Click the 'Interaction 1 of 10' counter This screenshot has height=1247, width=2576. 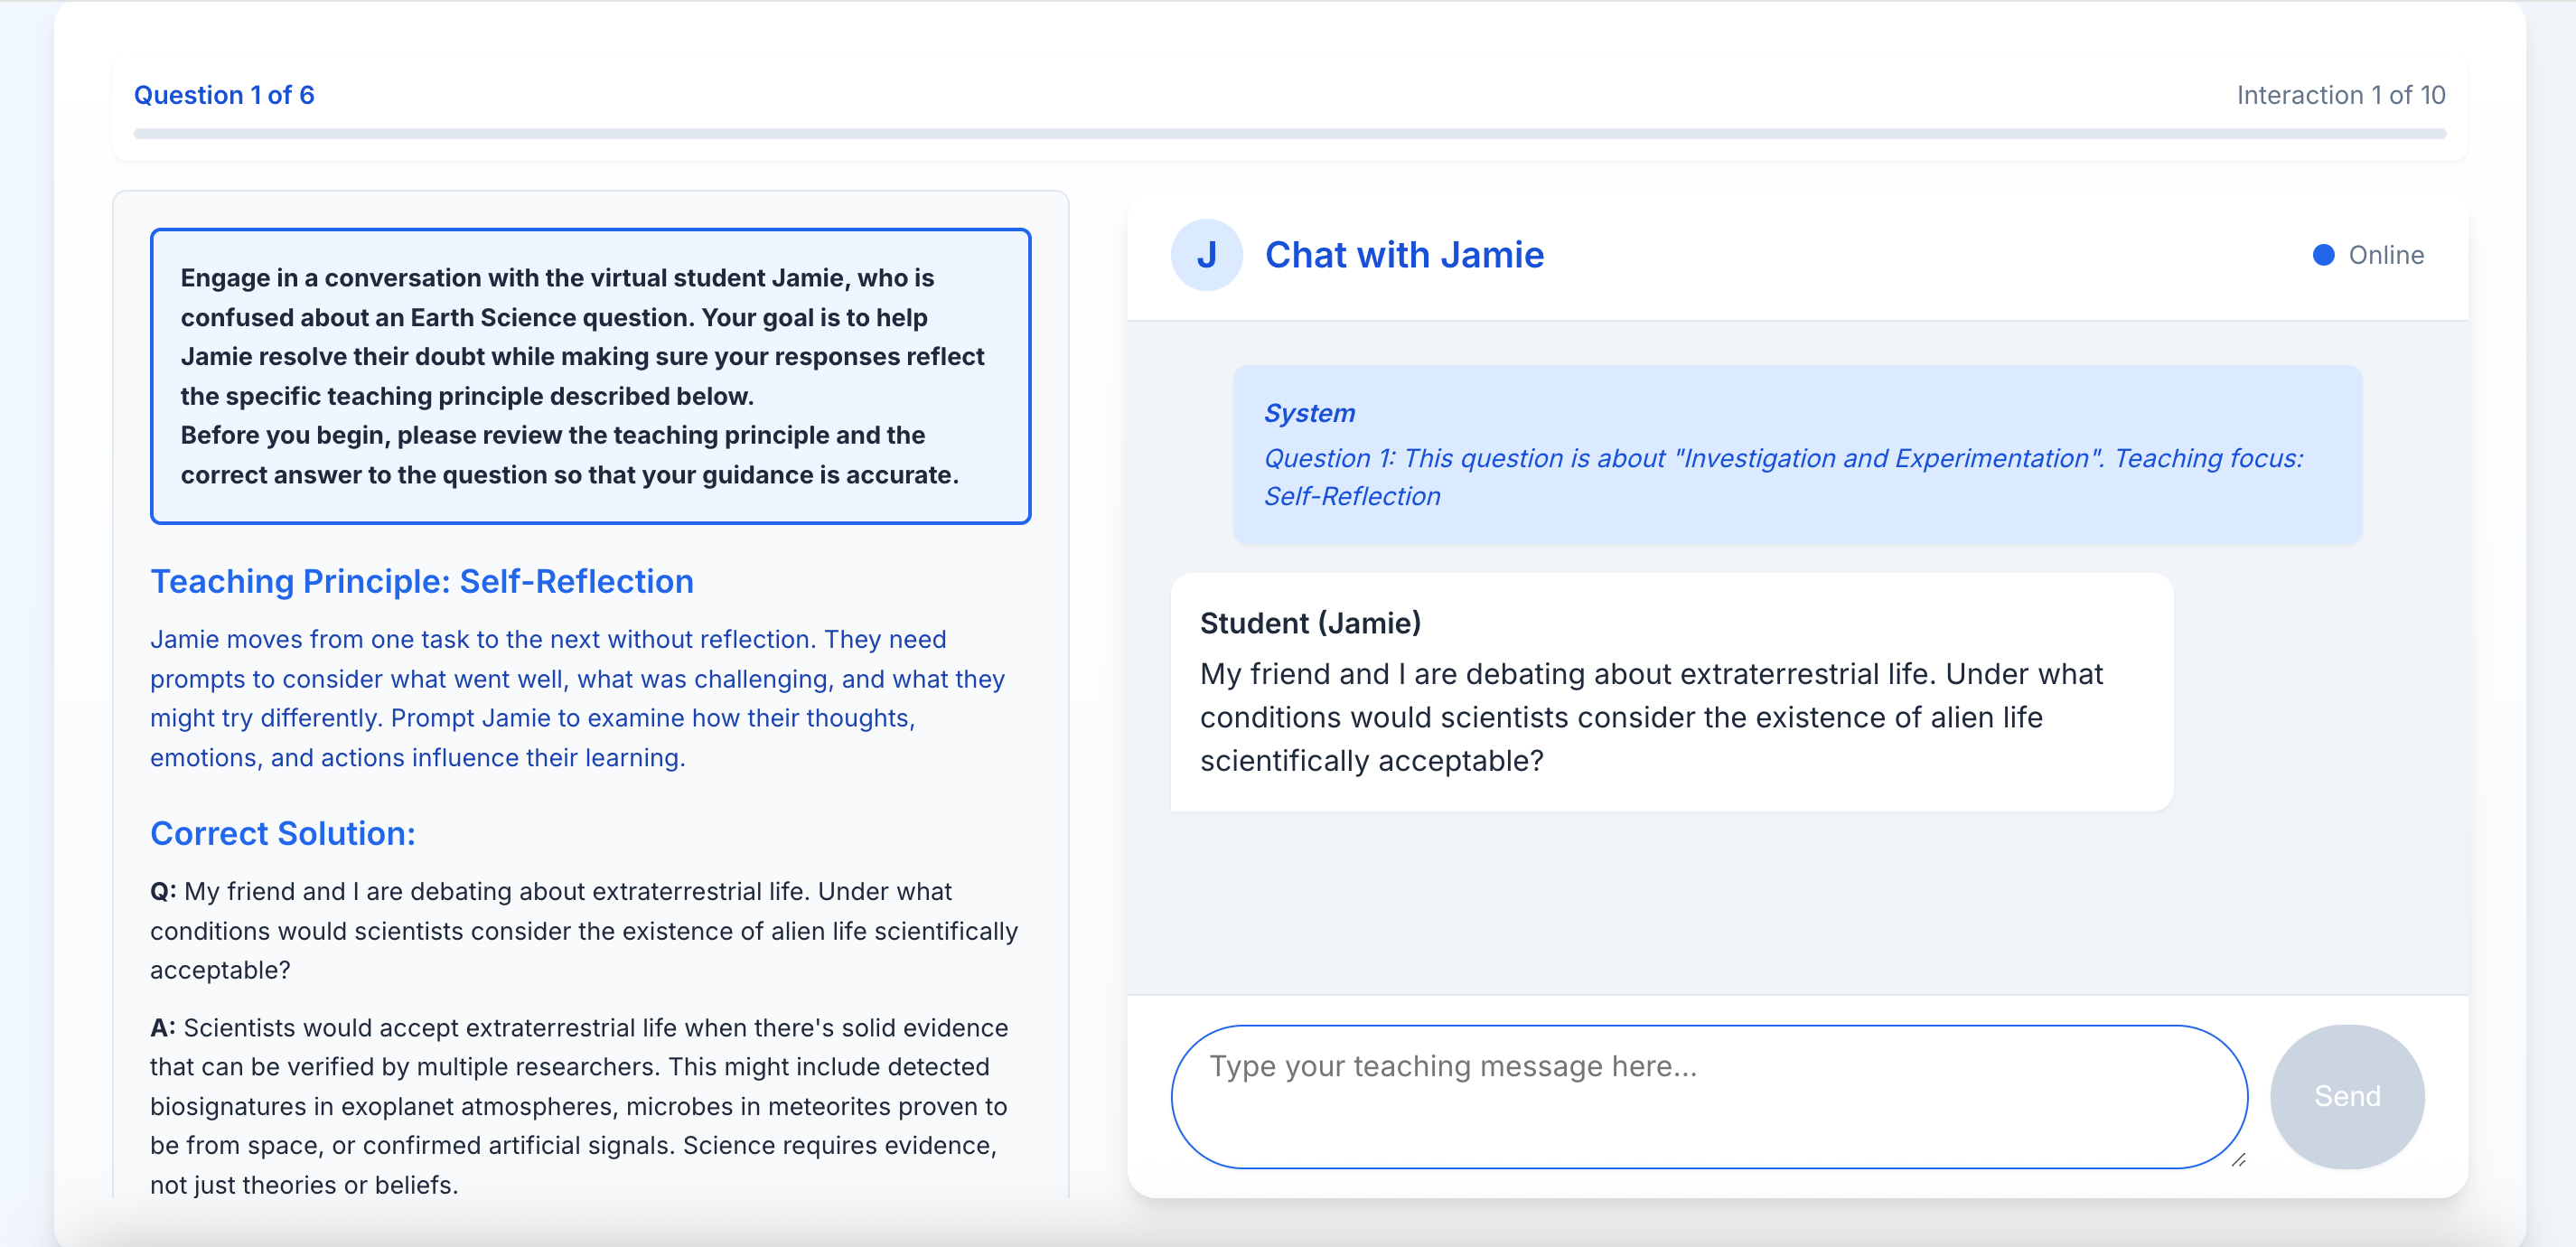click(2340, 95)
